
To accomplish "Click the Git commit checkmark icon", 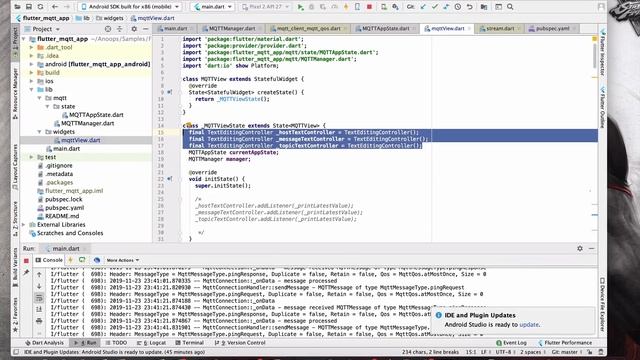I will click(x=434, y=7).
